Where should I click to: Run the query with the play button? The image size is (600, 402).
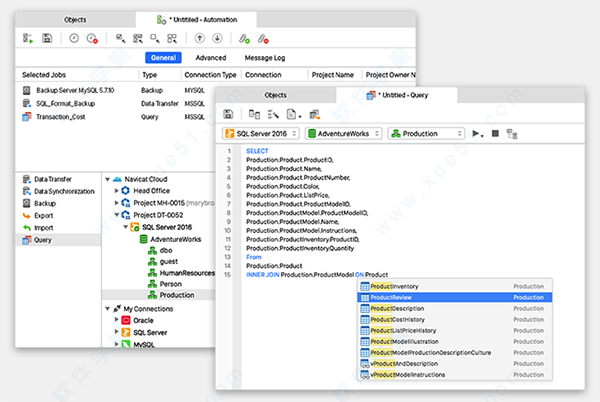pyautogui.click(x=476, y=133)
